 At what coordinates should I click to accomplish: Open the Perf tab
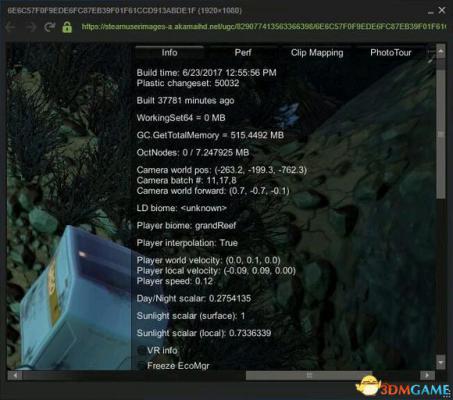[243, 53]
